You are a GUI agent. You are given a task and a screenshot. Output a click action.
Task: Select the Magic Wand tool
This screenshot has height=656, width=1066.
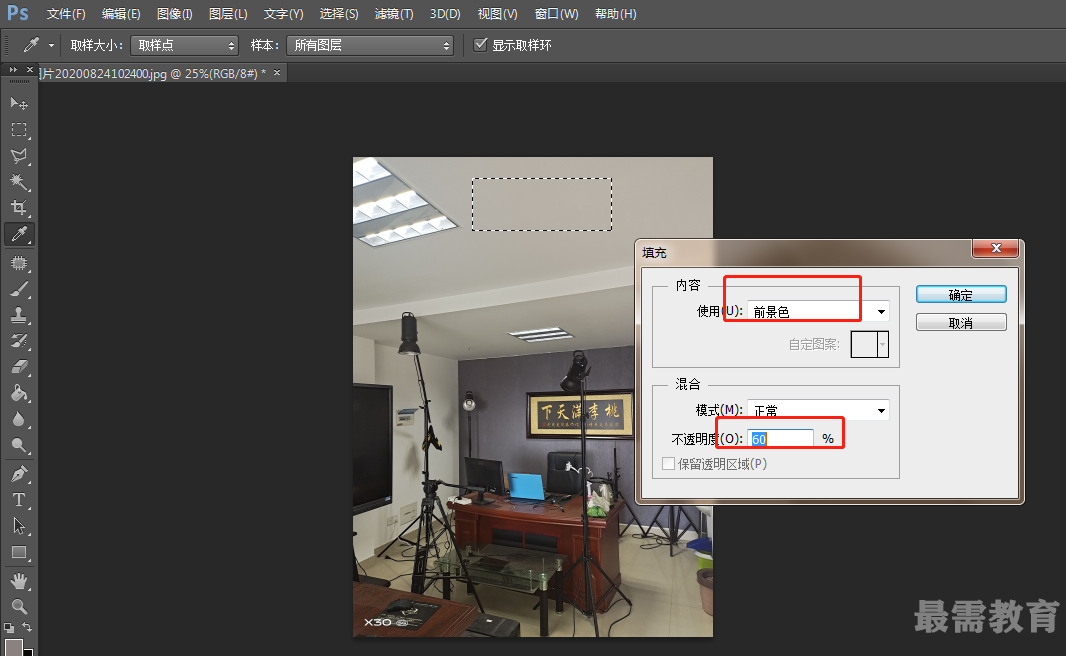19,182
